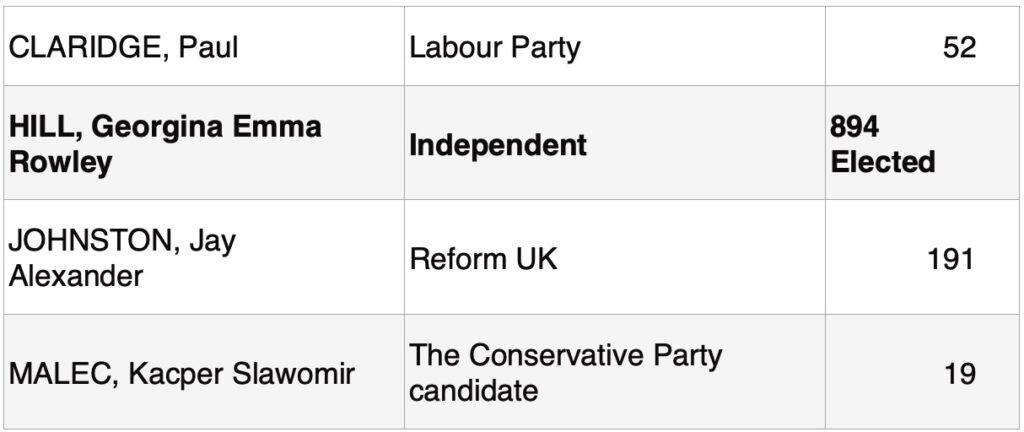Click the word Rowley on second line
This screenshot has width=1024, height=432.
coord(60,162)
